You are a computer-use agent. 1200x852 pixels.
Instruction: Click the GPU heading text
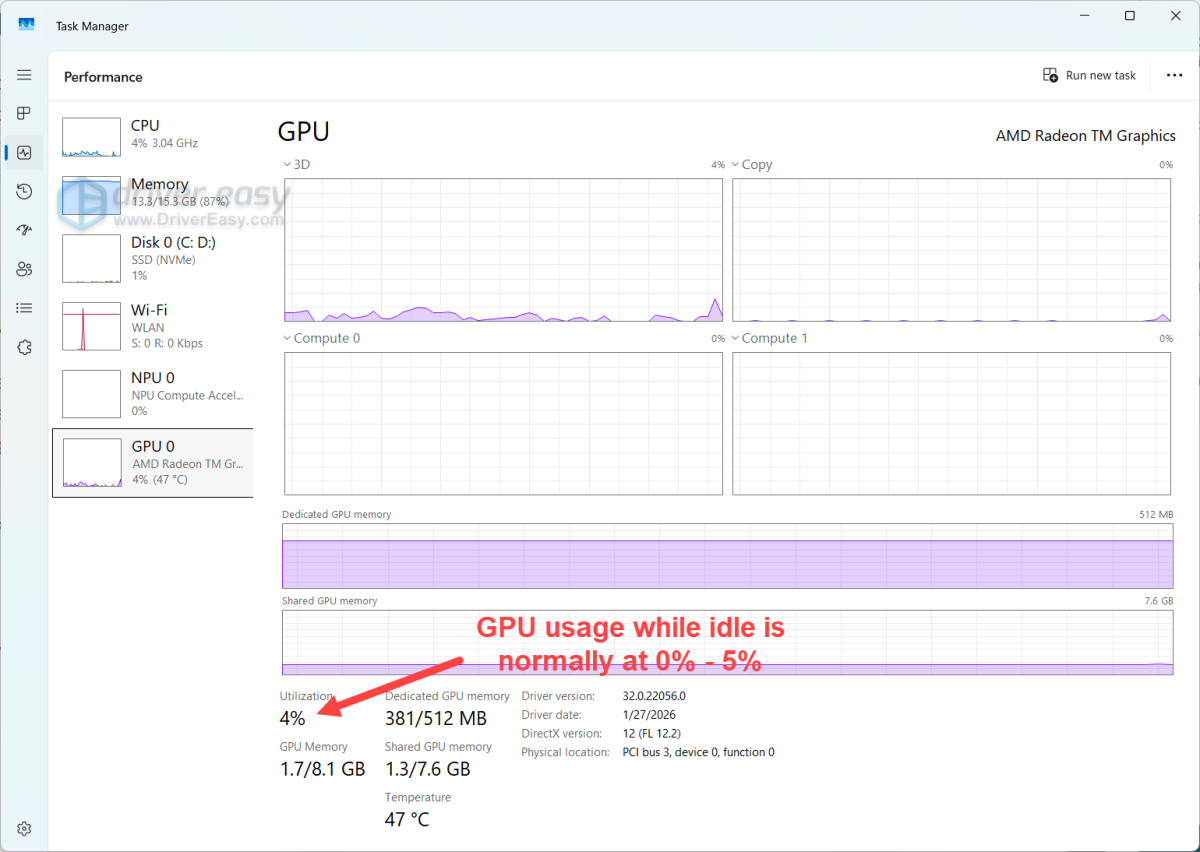pos(304,132)
